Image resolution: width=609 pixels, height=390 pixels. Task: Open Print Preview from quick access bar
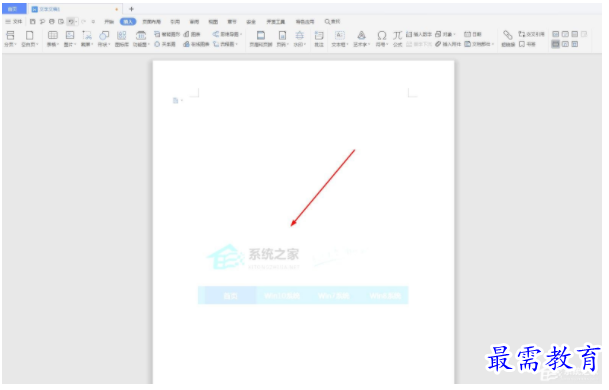click(x=61, y=22)
